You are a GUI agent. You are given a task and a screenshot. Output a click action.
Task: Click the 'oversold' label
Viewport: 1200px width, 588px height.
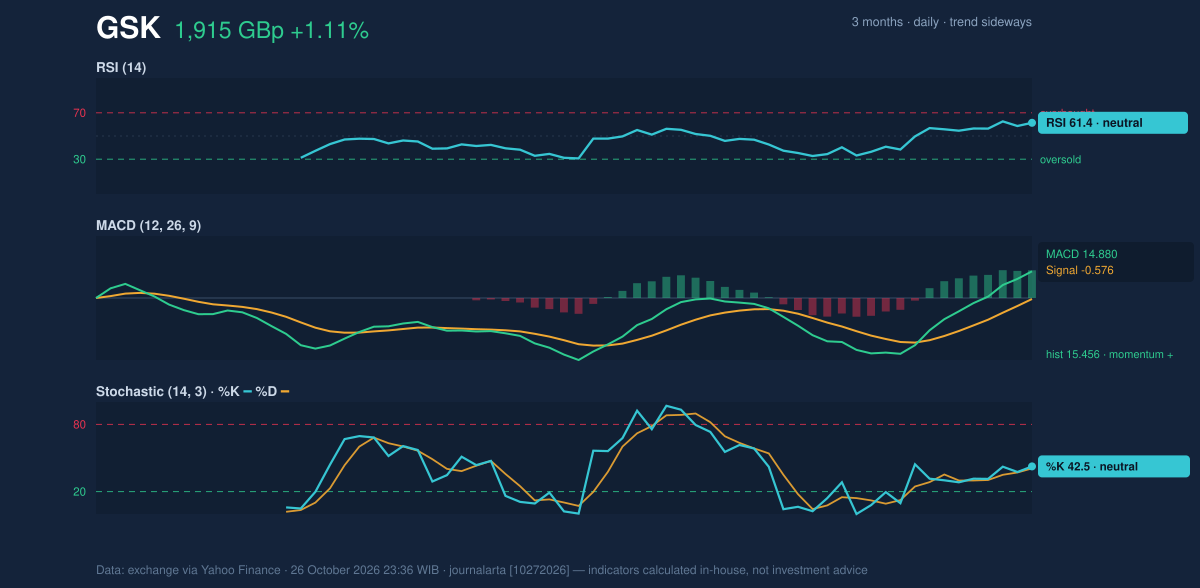tap(1060, 159)
